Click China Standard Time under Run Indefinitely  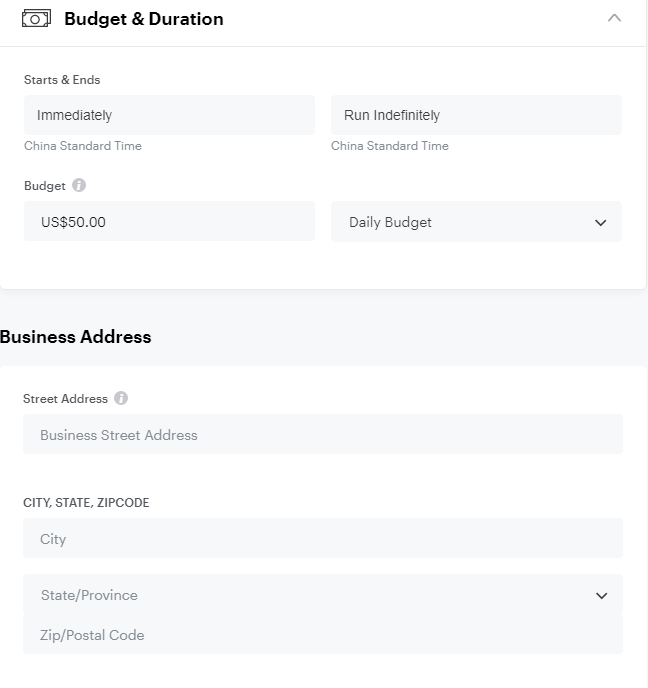[390, 146]
